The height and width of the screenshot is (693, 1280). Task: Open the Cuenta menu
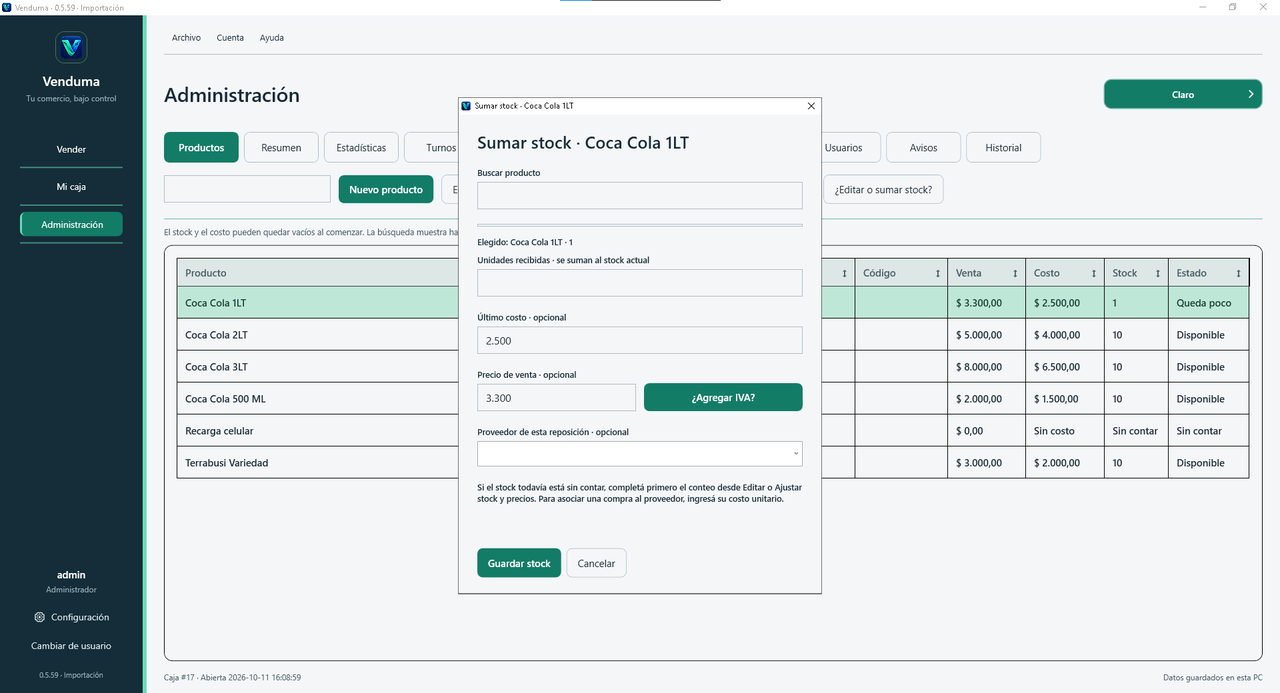tap(230, 38)
